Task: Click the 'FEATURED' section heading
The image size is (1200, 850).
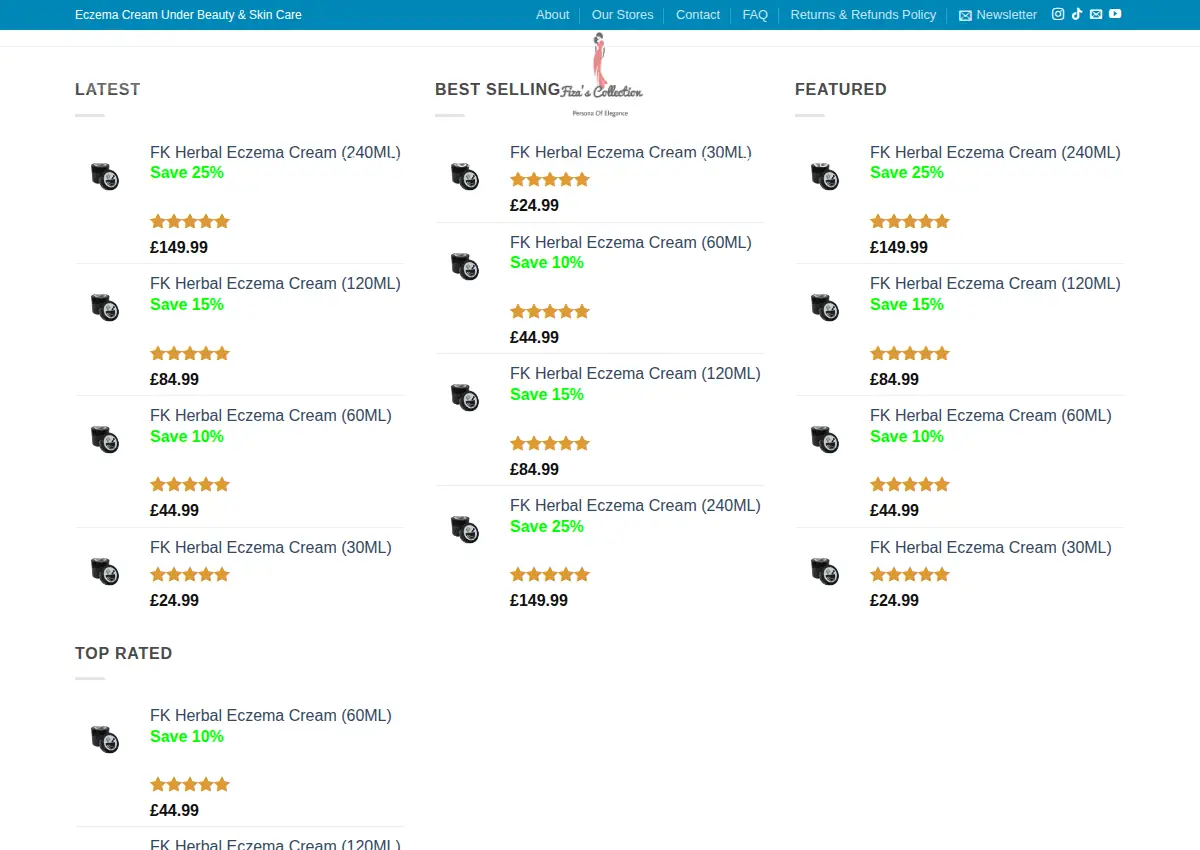Action: pyautogui.click(x=841, y=90)
